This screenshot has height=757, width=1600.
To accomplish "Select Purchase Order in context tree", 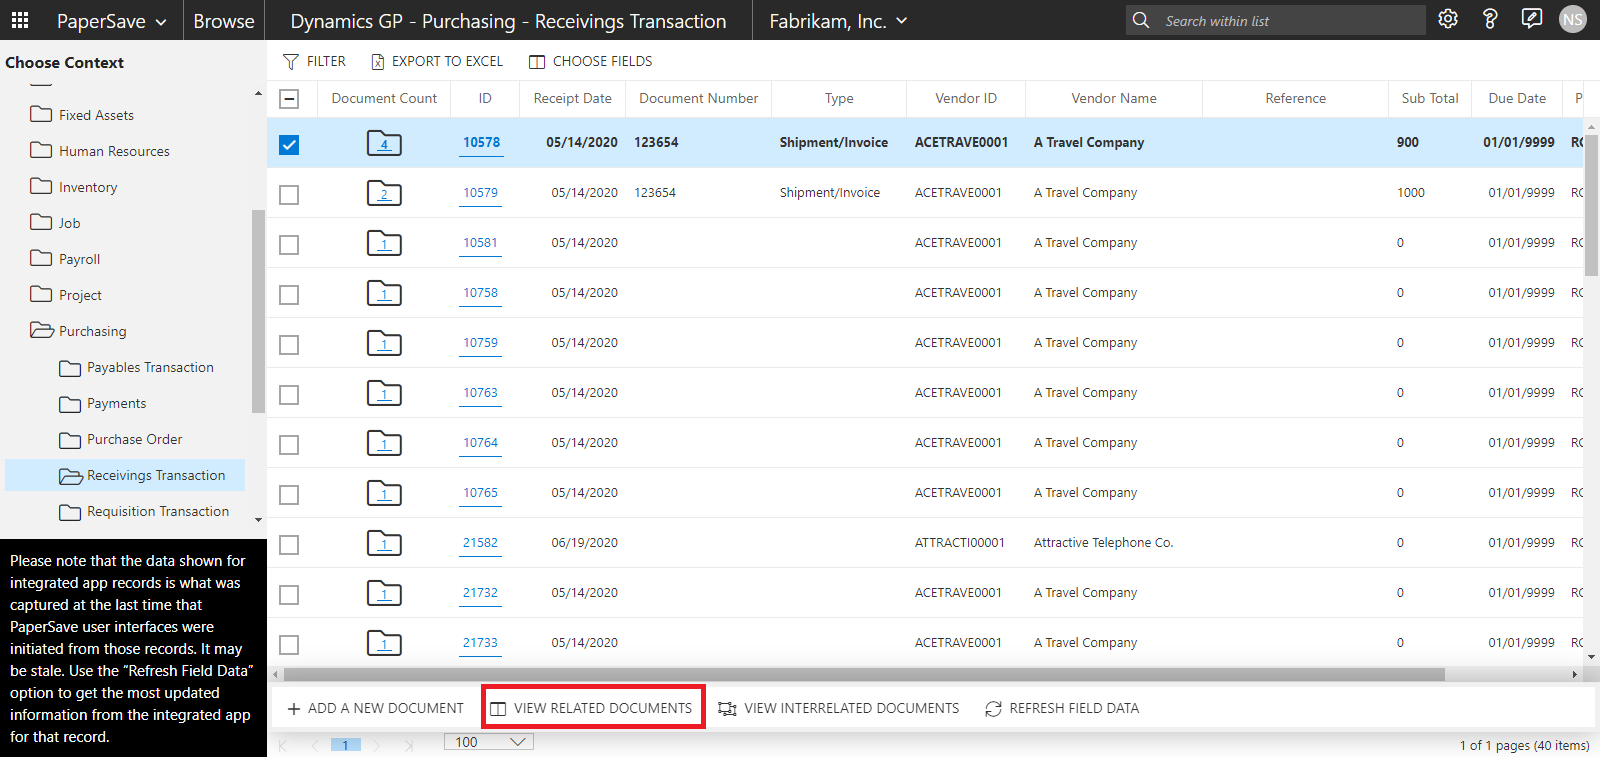I will click(x=134, y=439).
